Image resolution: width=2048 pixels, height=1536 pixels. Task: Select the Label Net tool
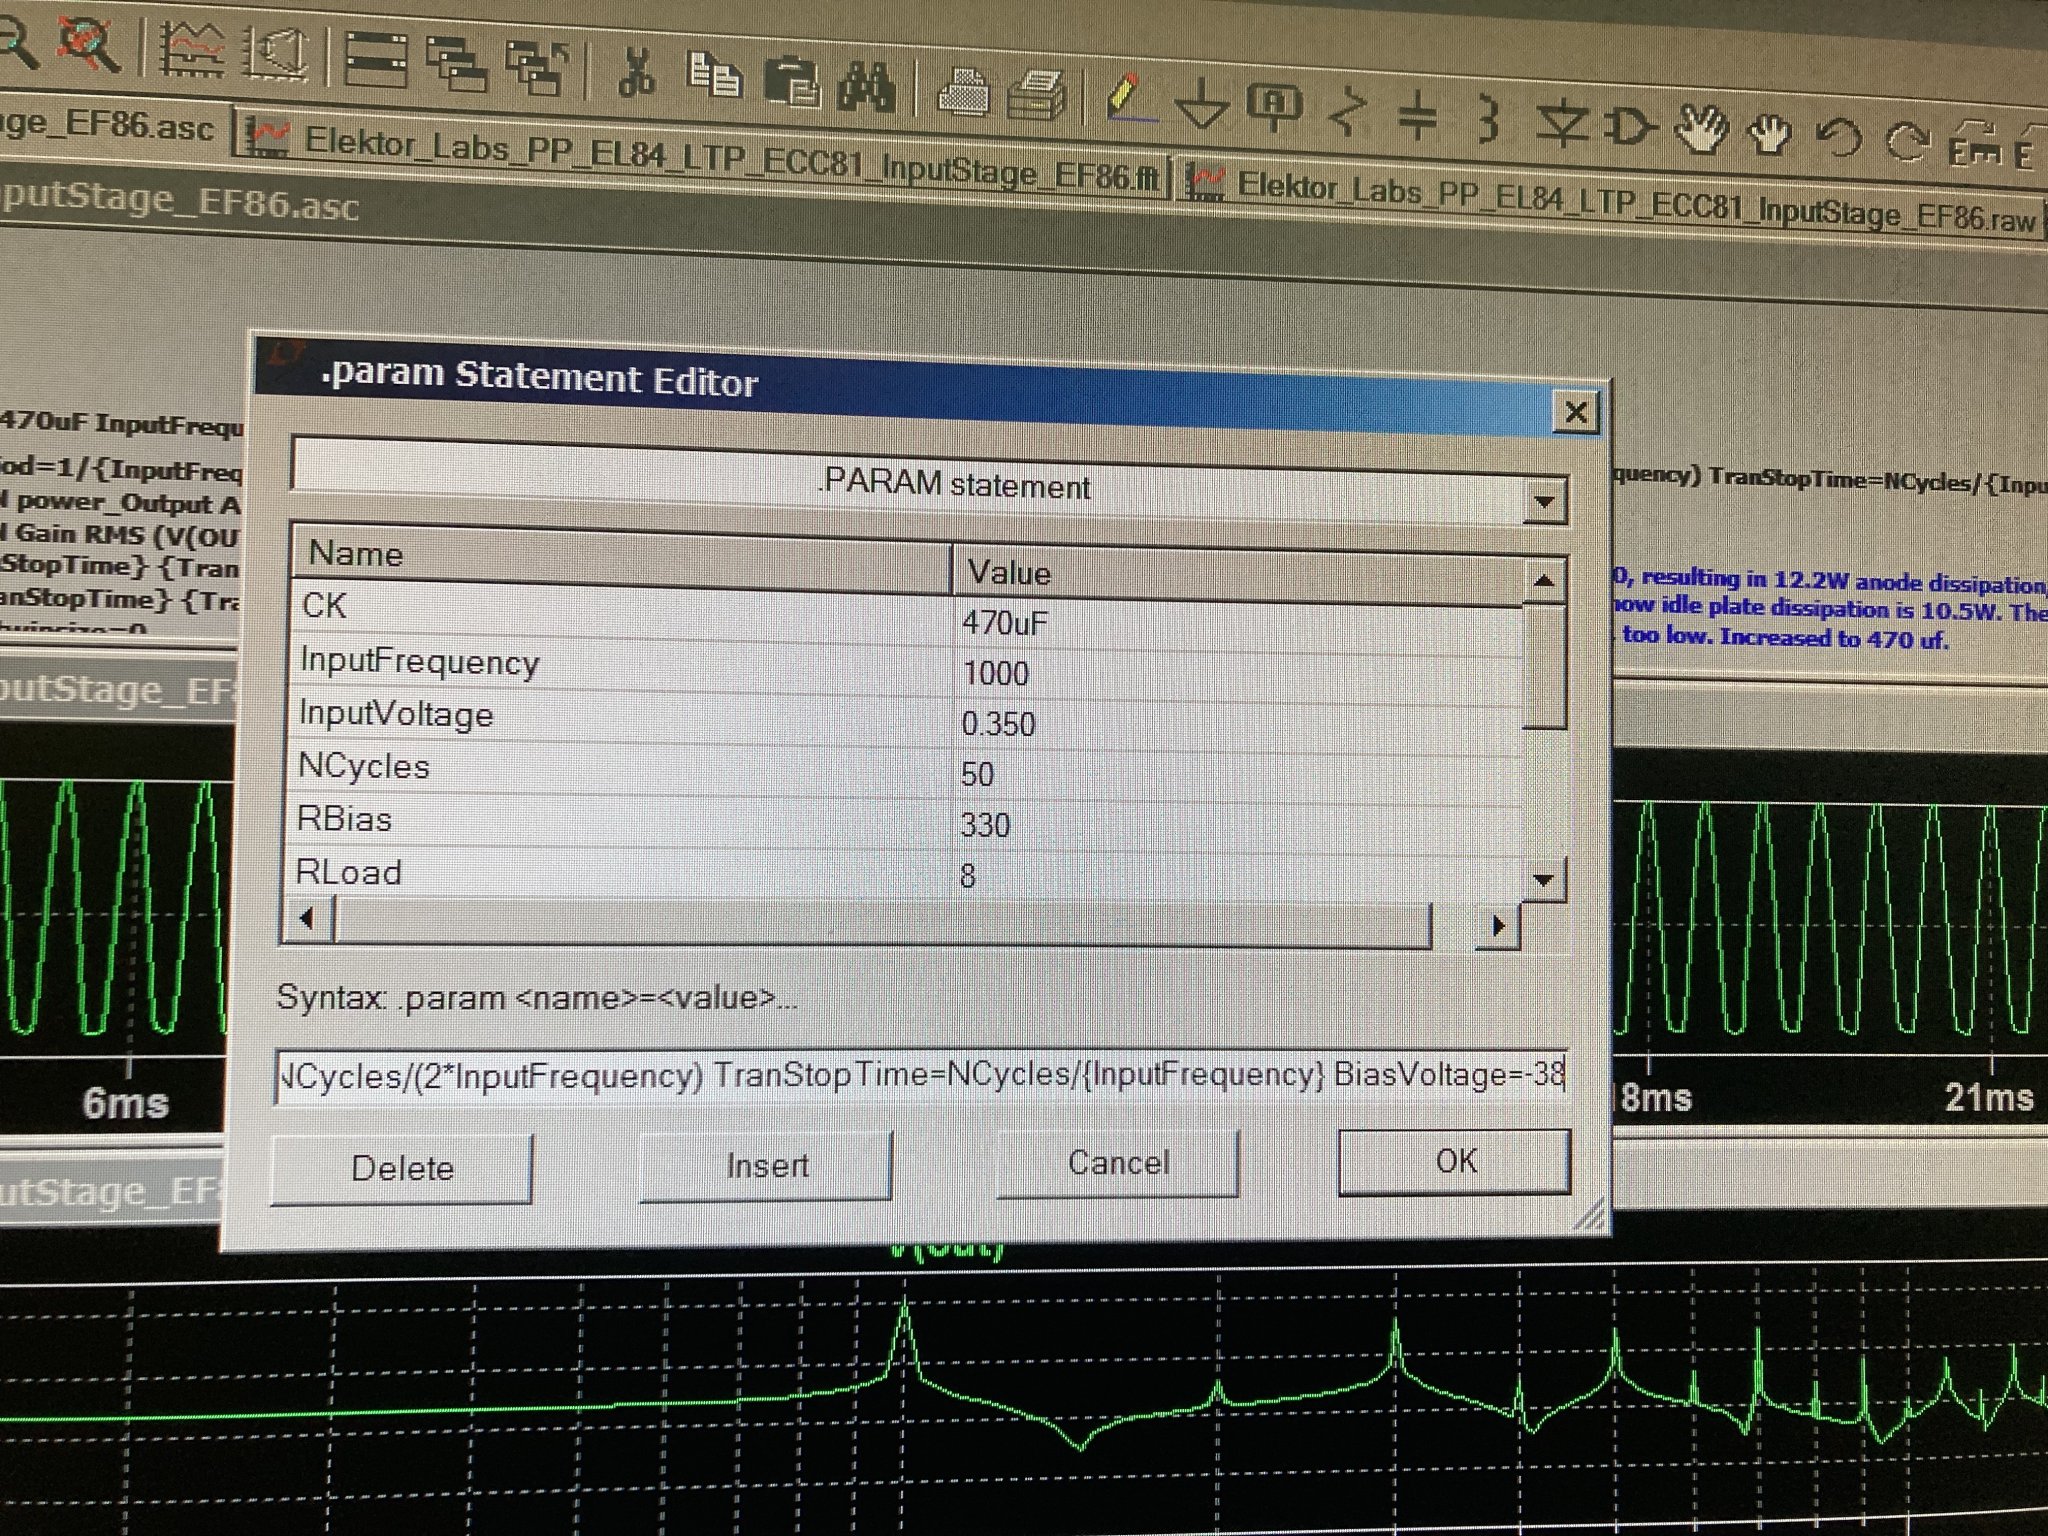[x=1274, y=108]
